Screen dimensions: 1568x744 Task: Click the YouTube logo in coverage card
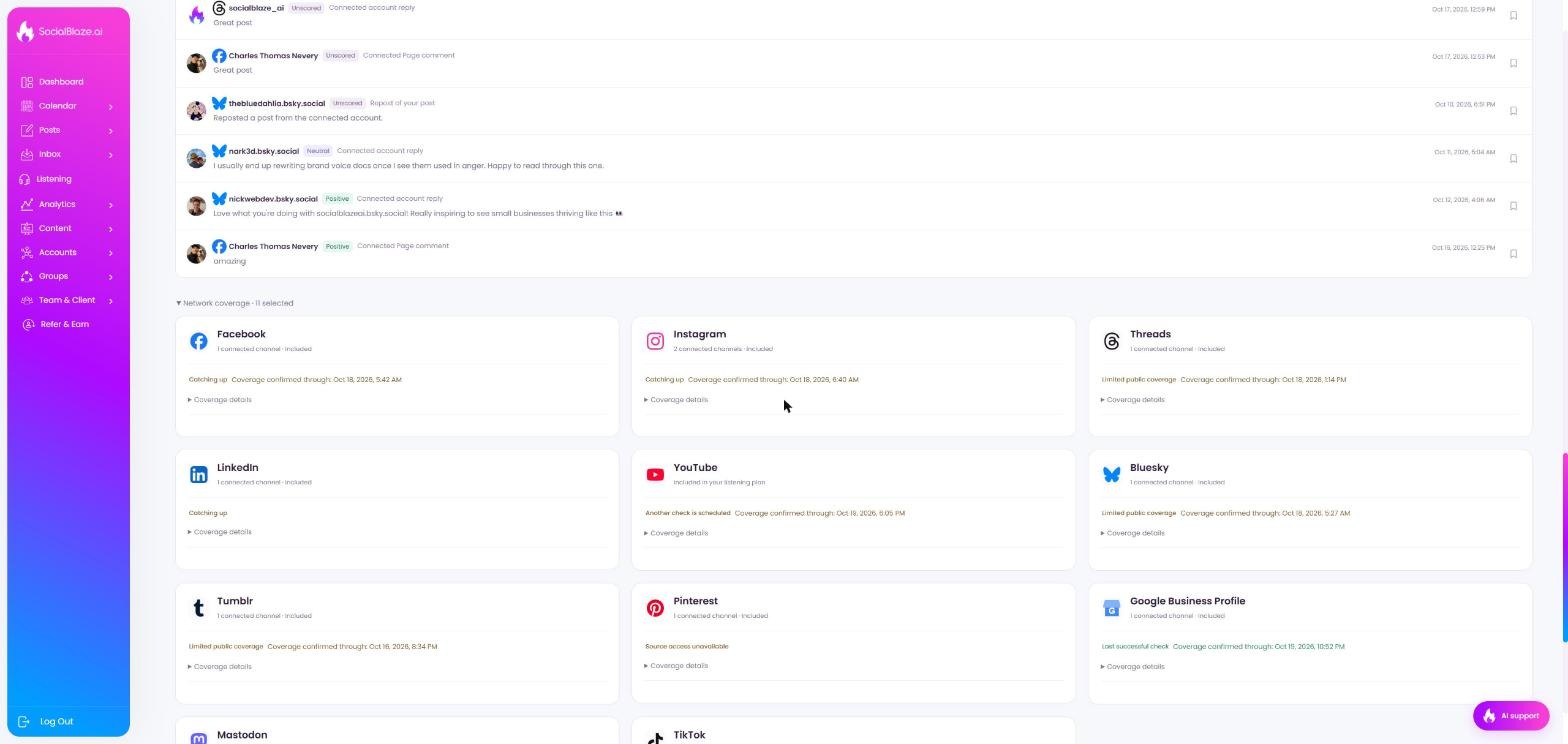655,475
